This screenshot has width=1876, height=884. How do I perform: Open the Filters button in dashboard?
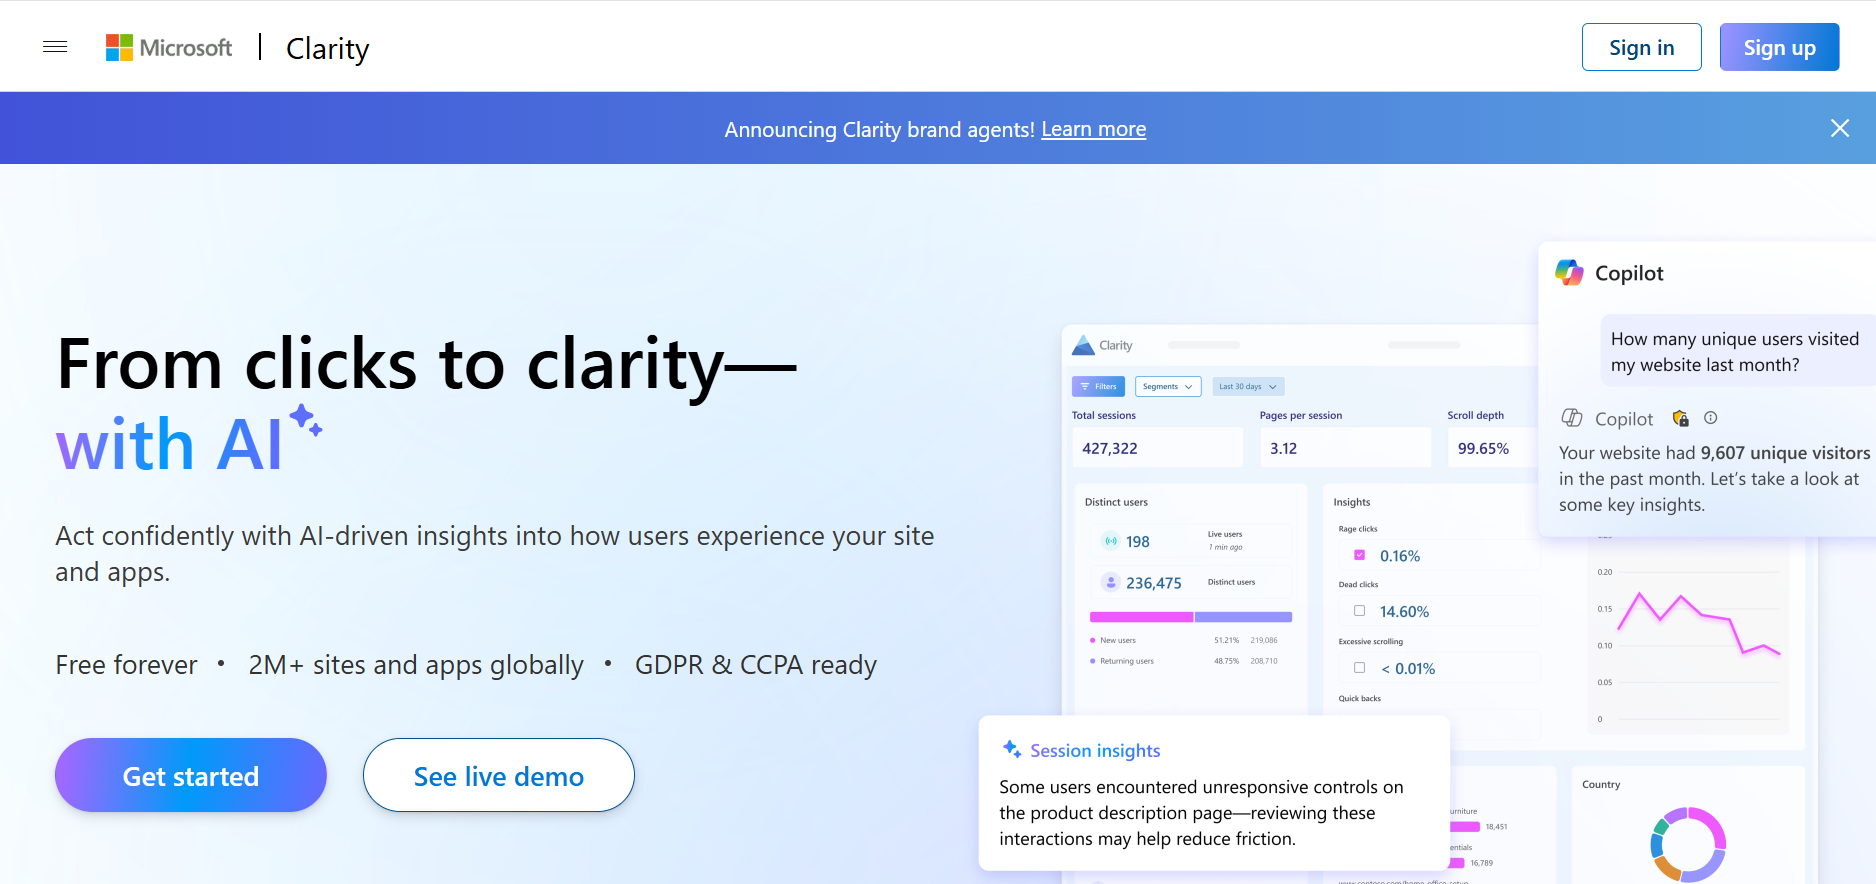pos(1098,387)
